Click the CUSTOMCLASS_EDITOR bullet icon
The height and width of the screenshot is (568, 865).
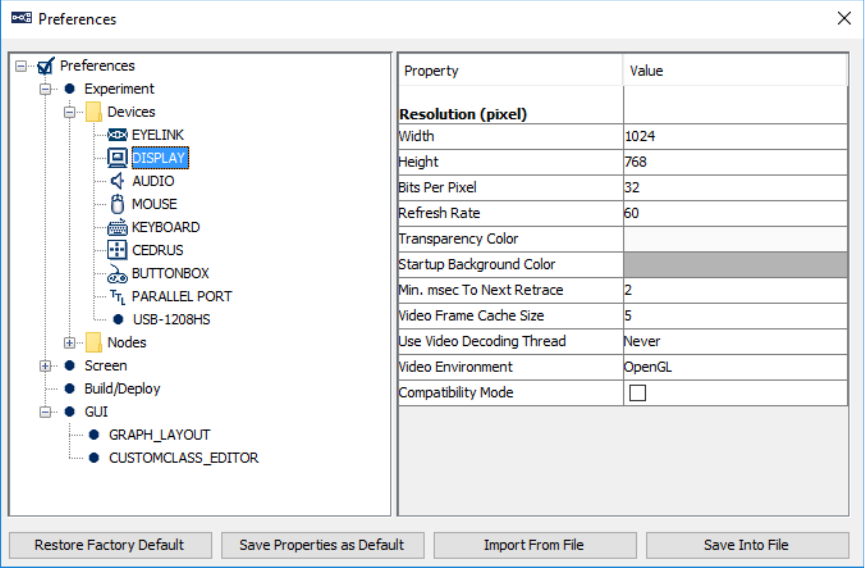pos(94,458)
